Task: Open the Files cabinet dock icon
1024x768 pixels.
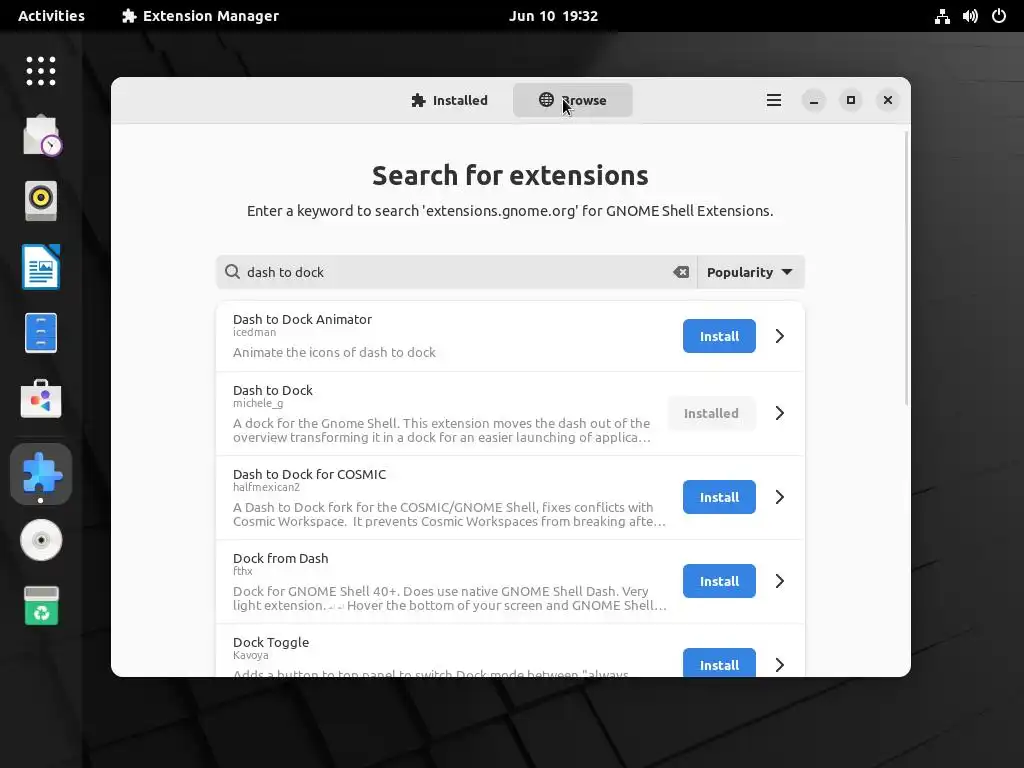Action: 40,332
